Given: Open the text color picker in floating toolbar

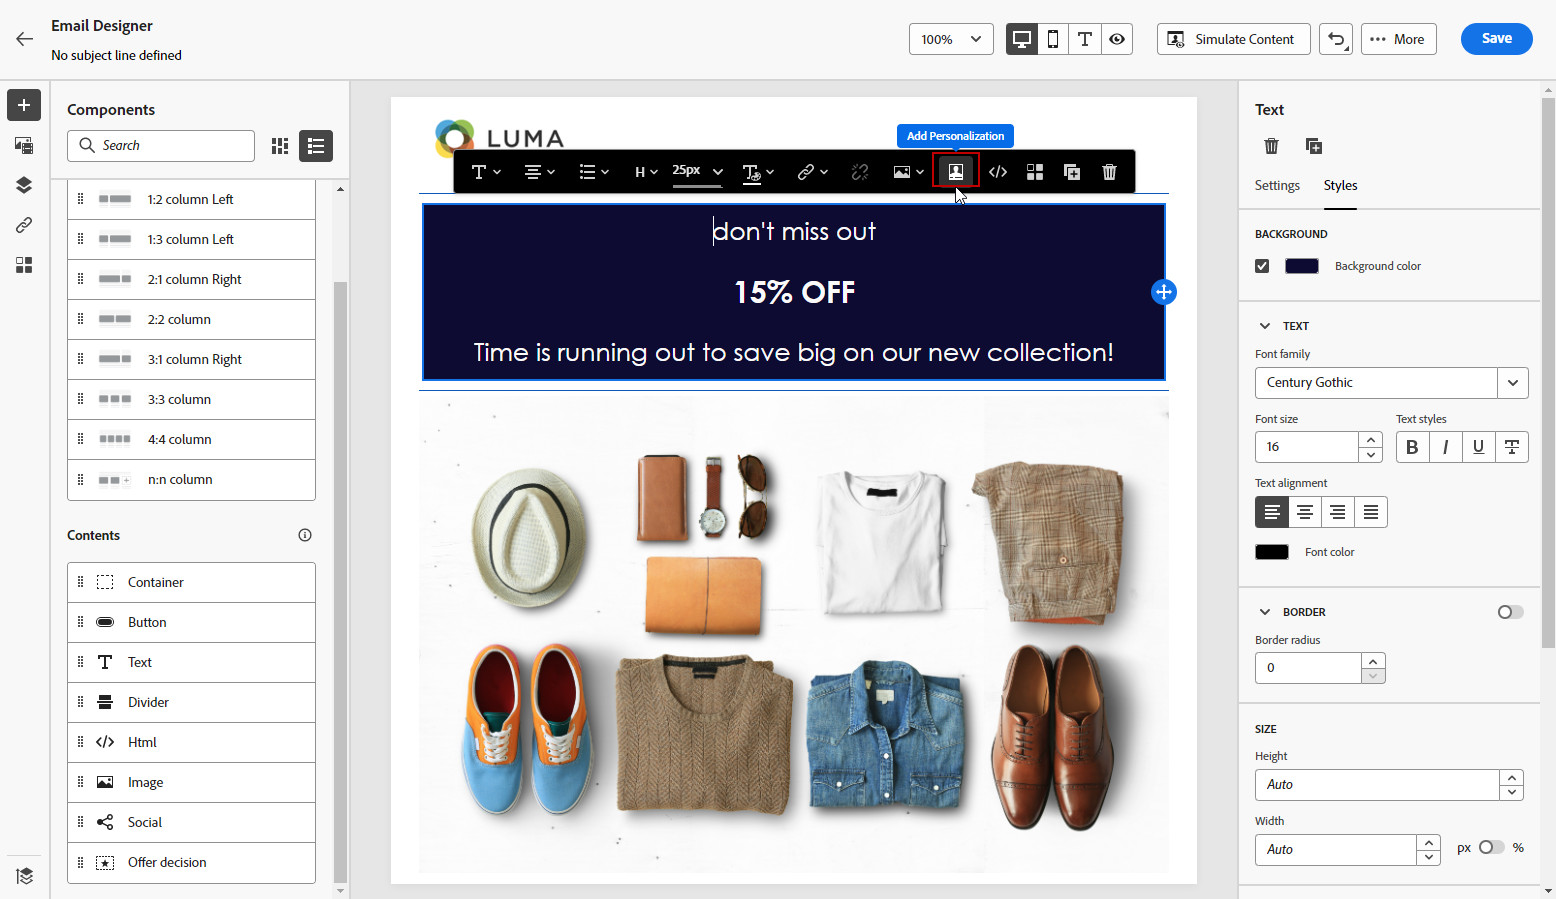Looking at the screenshot, I should coord(758,172).
